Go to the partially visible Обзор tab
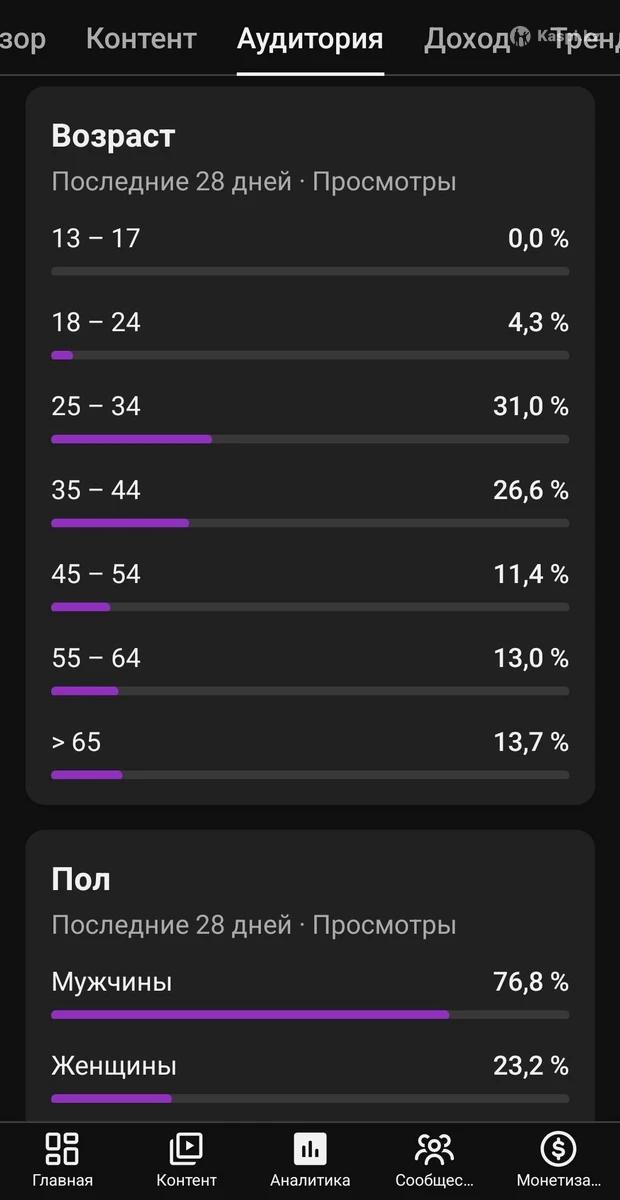This screenshot has width=620, height=1200. [x=22, y=39]
